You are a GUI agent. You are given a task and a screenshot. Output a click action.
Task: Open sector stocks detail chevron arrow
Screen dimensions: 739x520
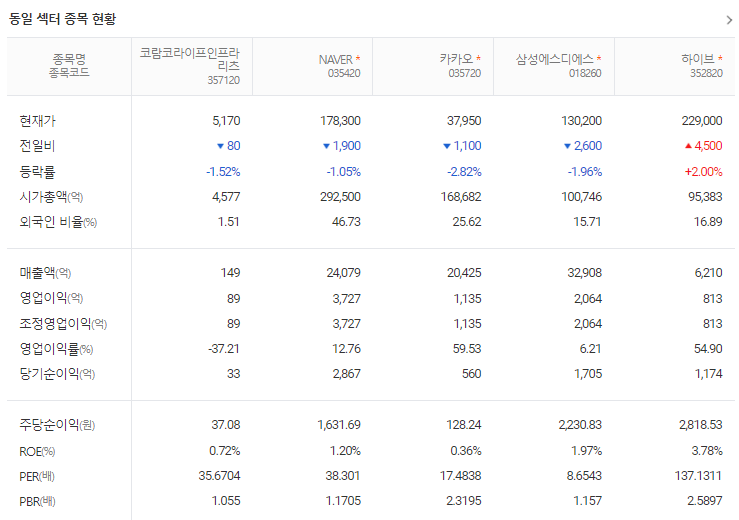pos(729,20)
